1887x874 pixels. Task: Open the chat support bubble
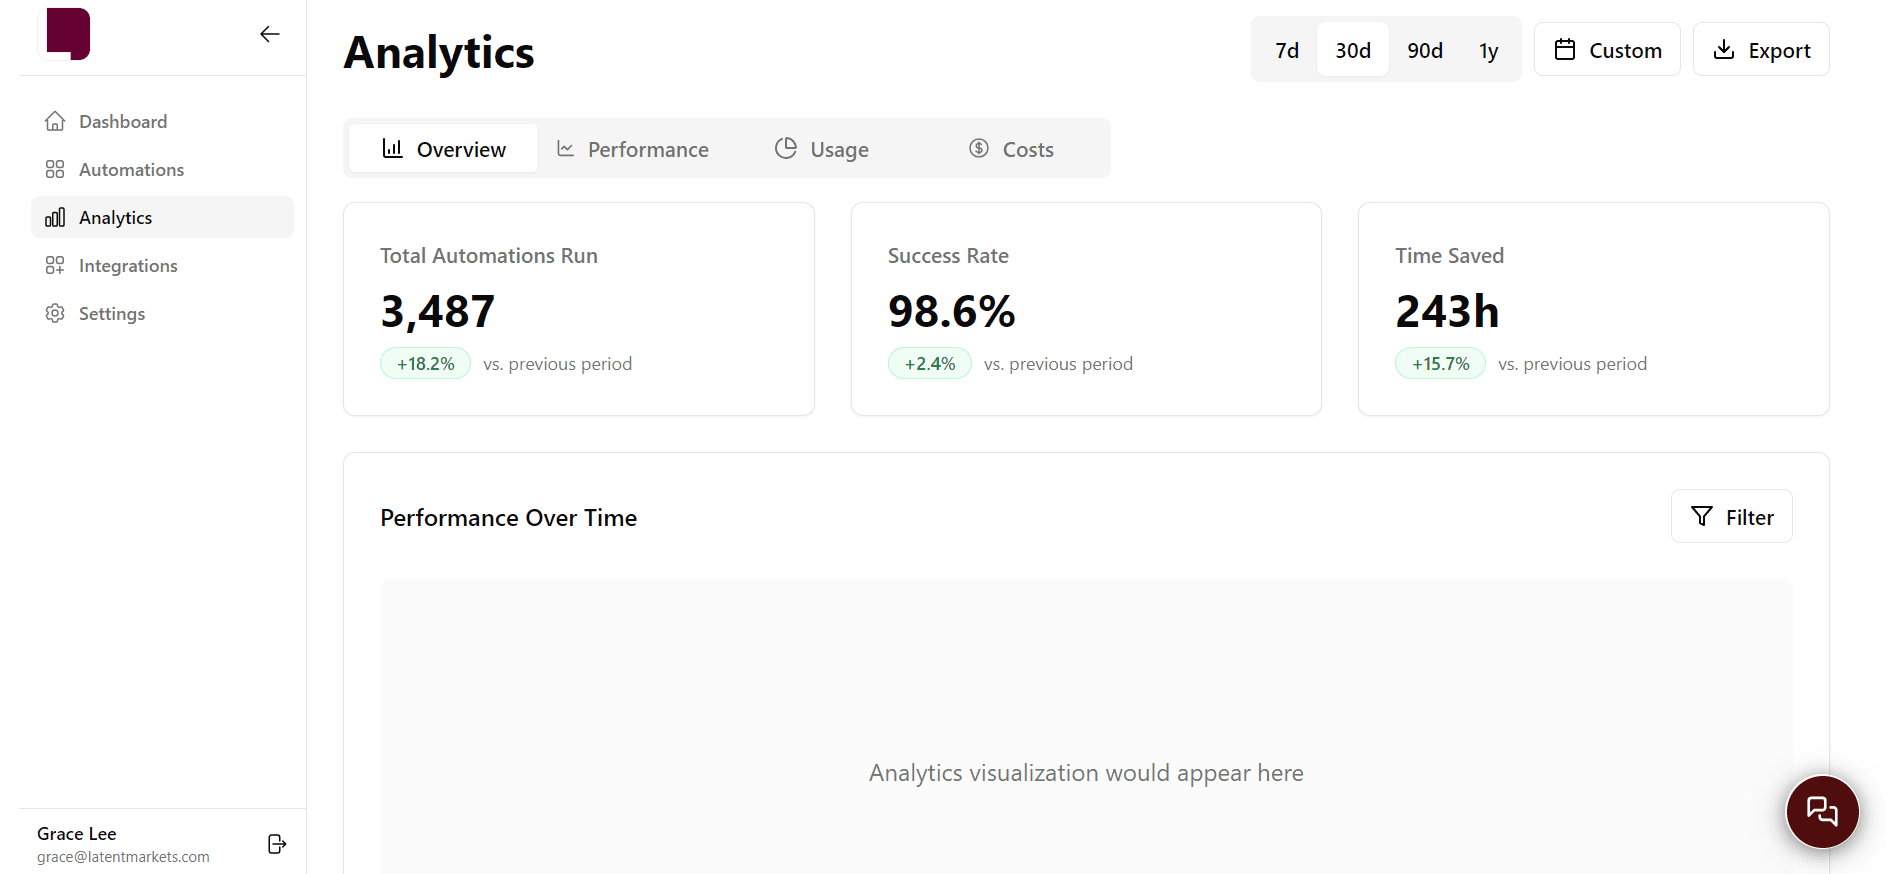pos(1822,811)
